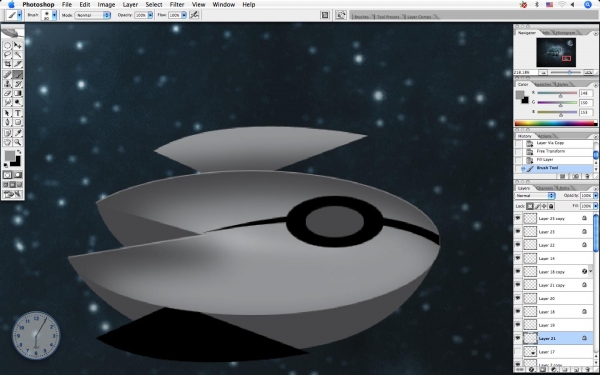Open the Filter menu
Screen dimensions: 600x375
coord(177,5)
